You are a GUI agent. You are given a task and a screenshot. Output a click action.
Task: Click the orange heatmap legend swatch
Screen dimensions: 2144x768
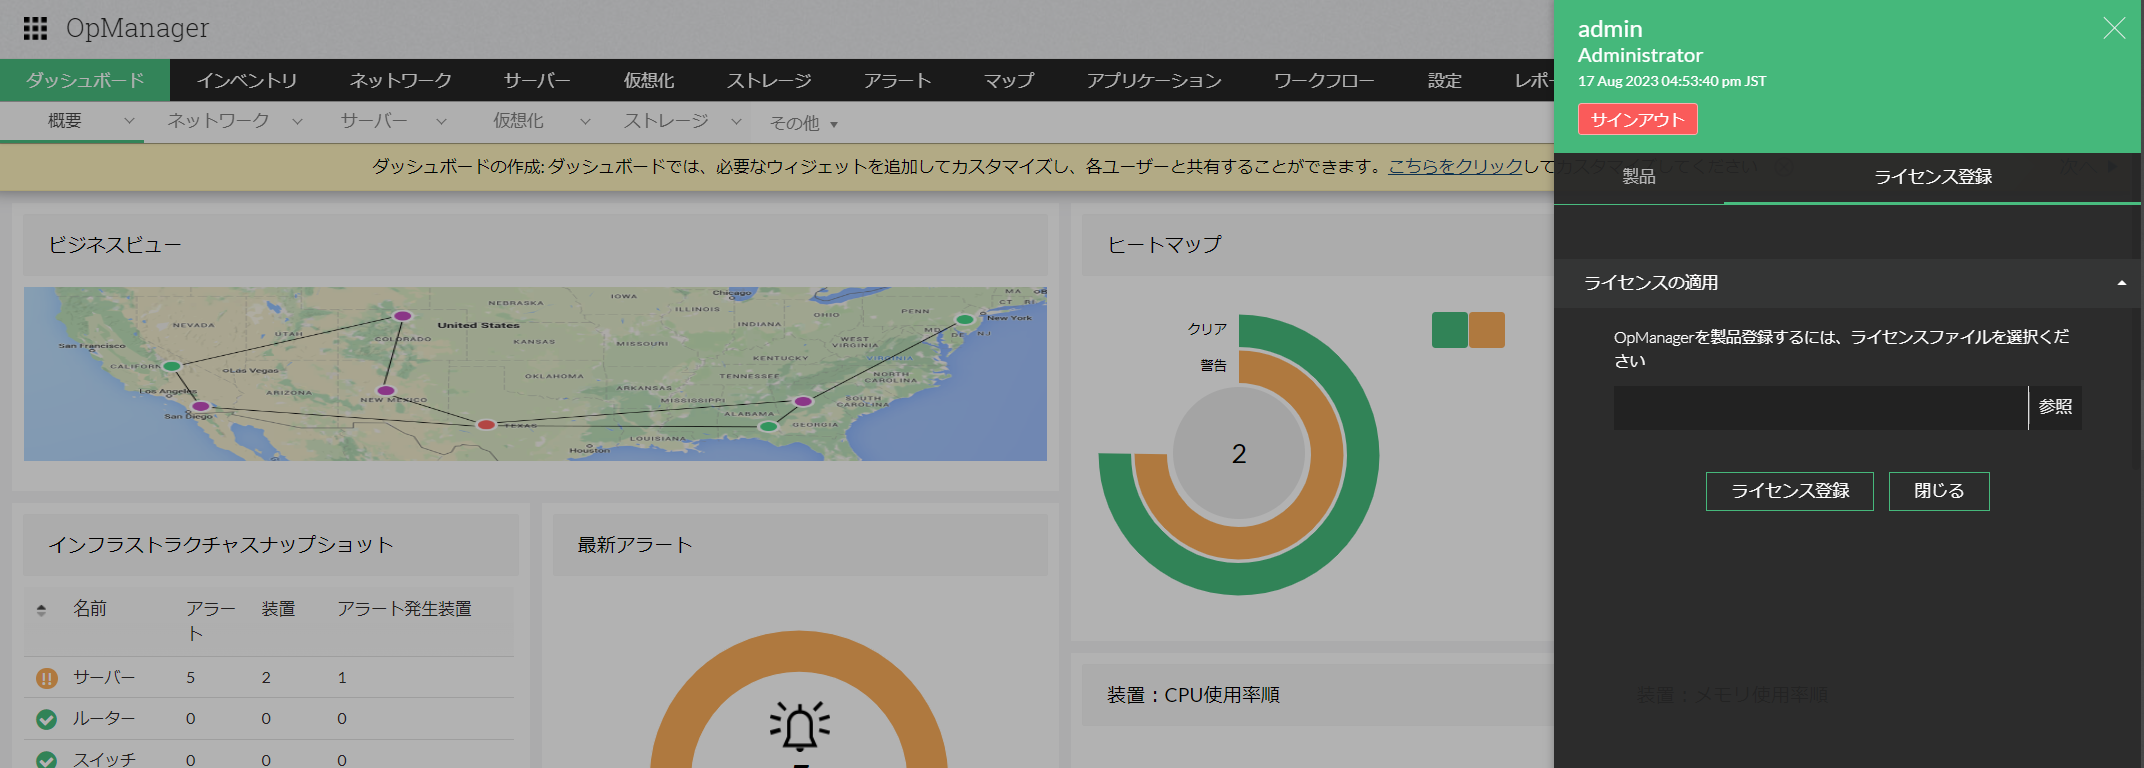[x=1487, y=330]
